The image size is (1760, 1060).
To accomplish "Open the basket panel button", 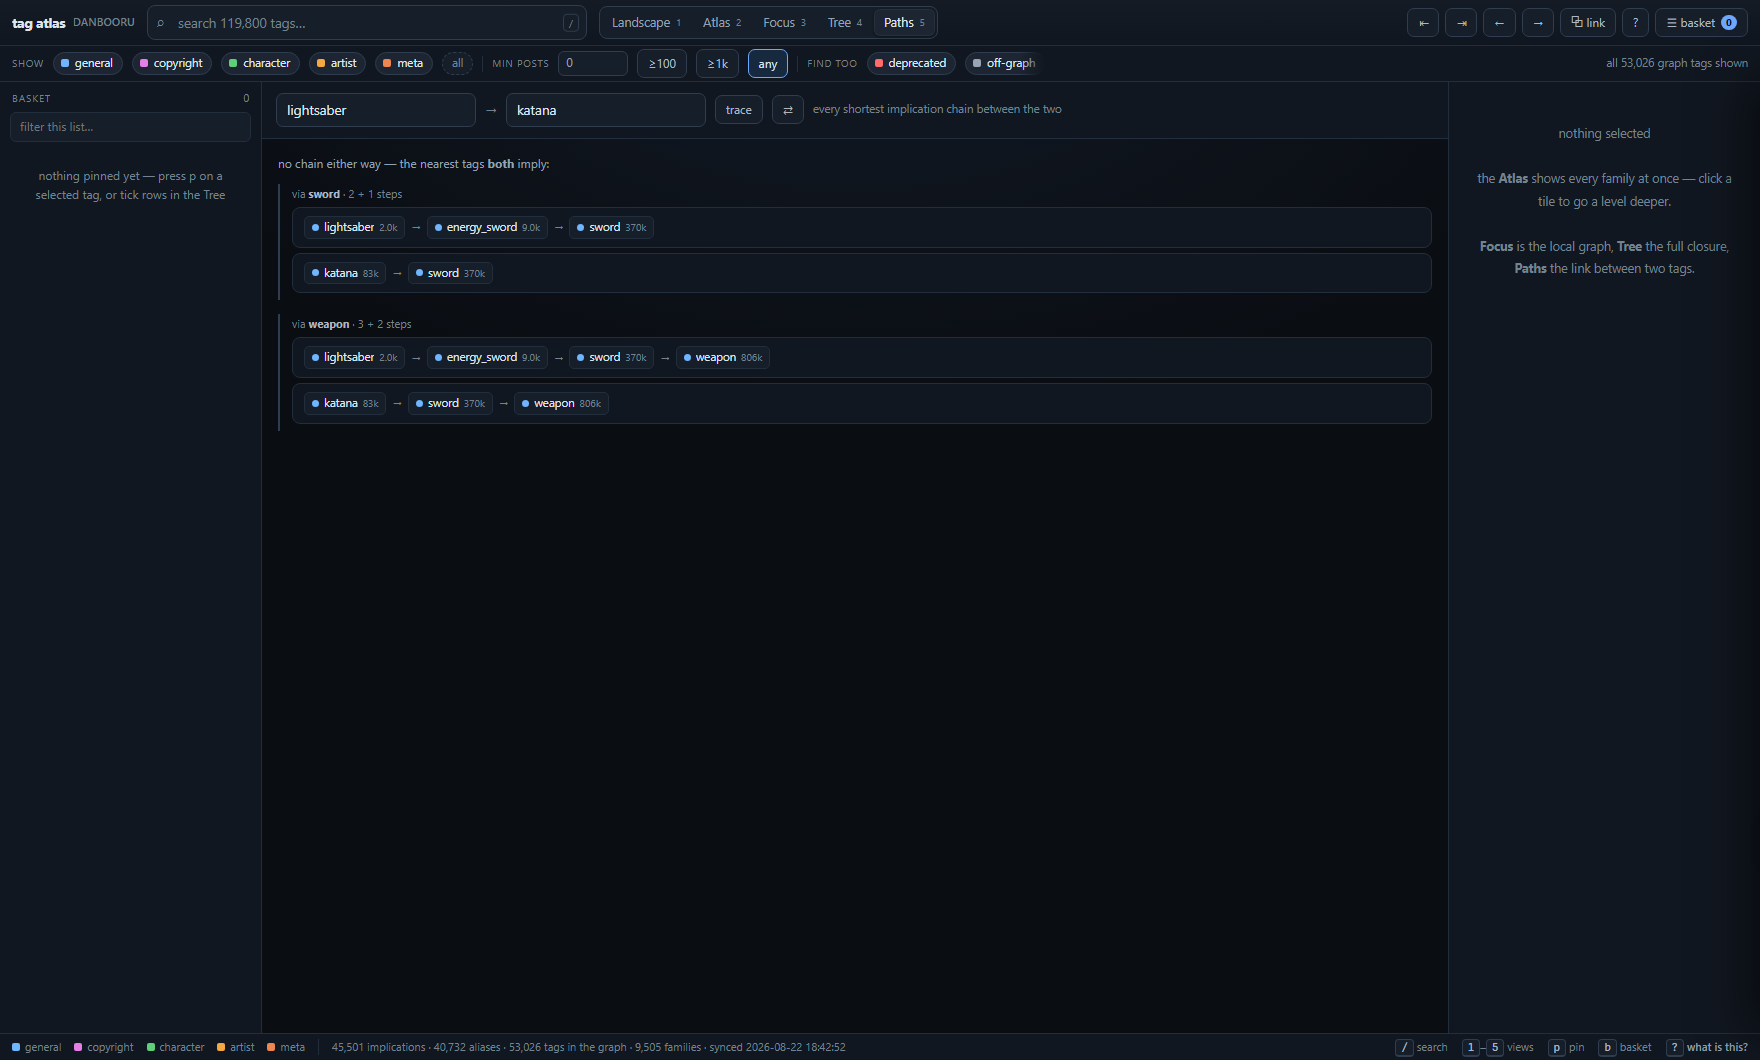I will (x=1701, y=22).
